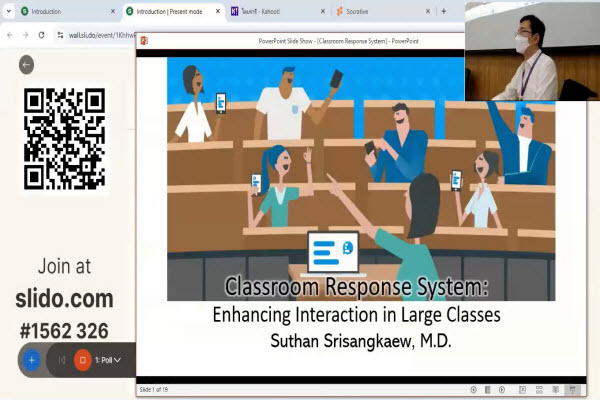Close the Socrative browser tab
Image resolution: width=600 pixels, height=400 pixels.
coord(428,11)
